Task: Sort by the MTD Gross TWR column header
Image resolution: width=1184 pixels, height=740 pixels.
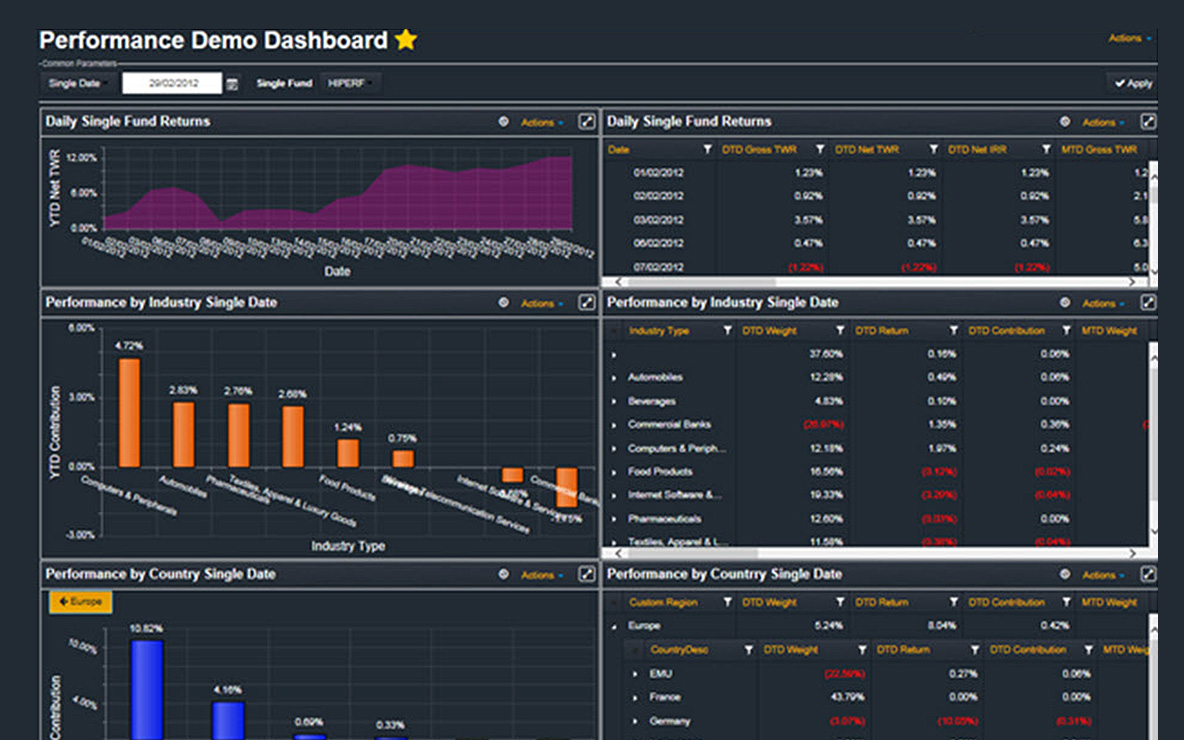Action: click(x=1099, y=150)
